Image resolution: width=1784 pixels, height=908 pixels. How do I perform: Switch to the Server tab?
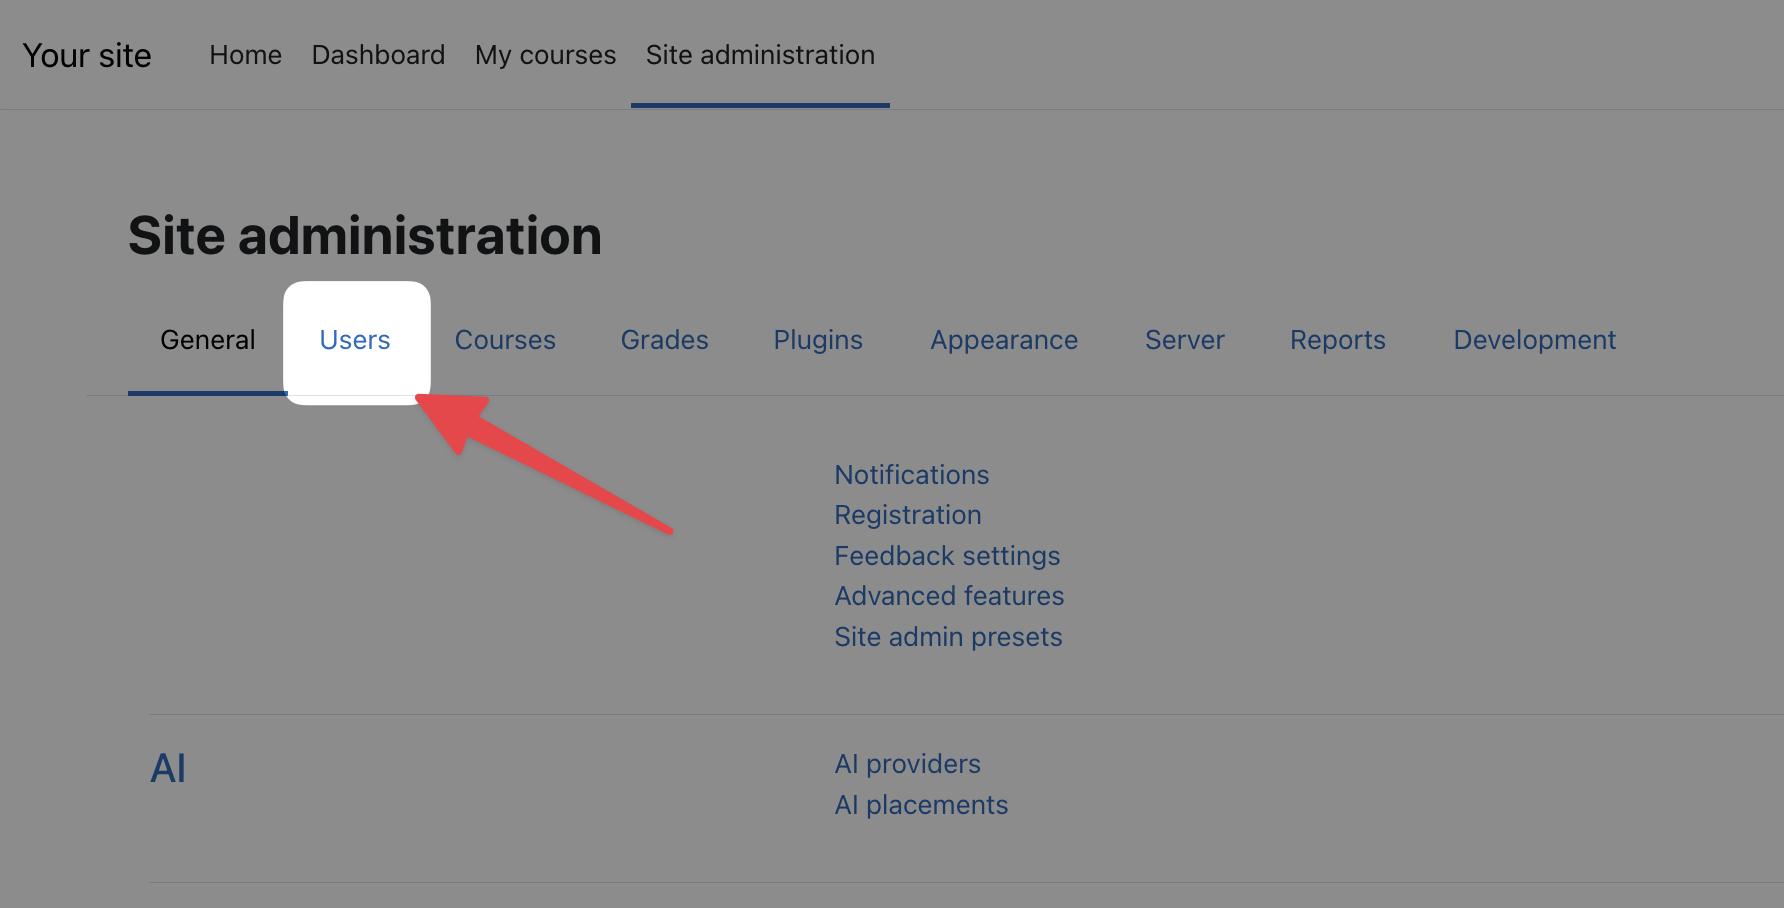1184,341
